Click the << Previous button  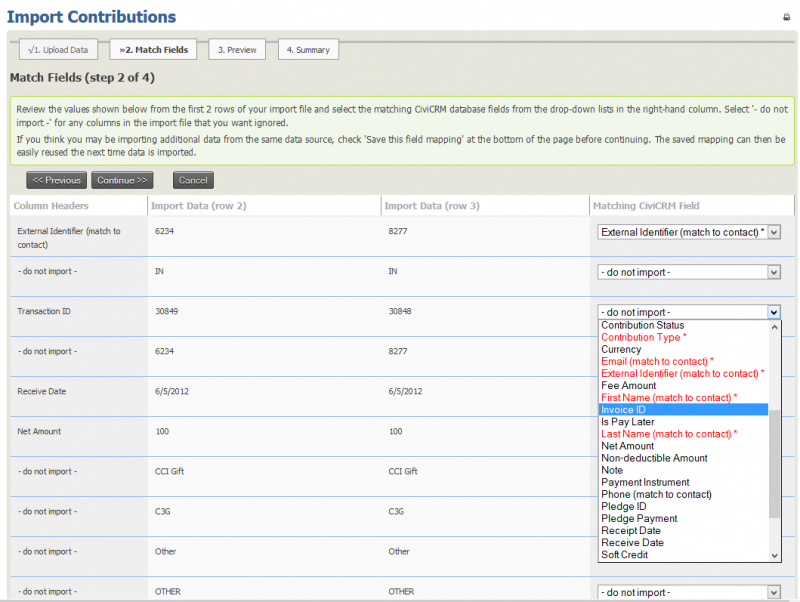click(x=57, y=180)
